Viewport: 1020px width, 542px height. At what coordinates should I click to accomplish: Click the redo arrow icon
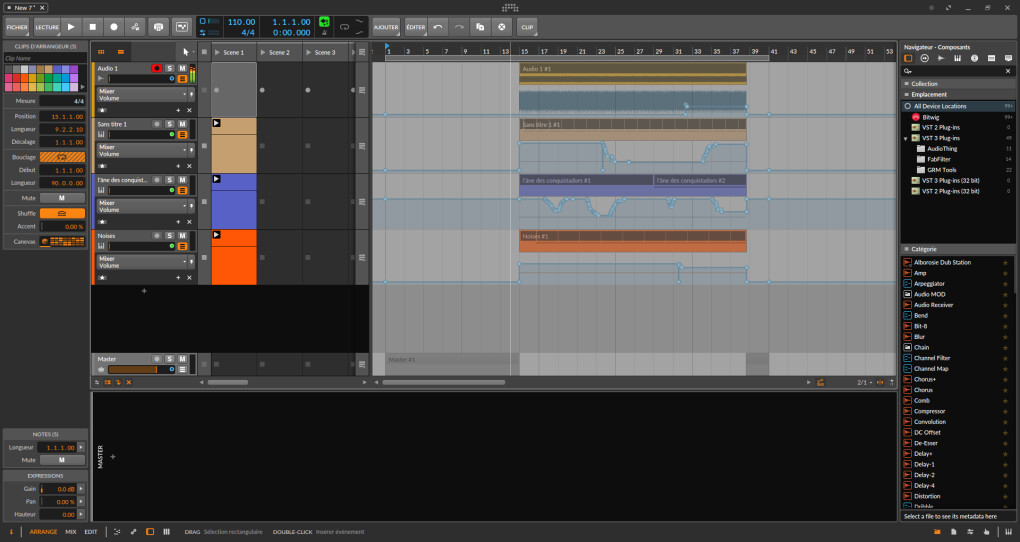coord(459,27)
